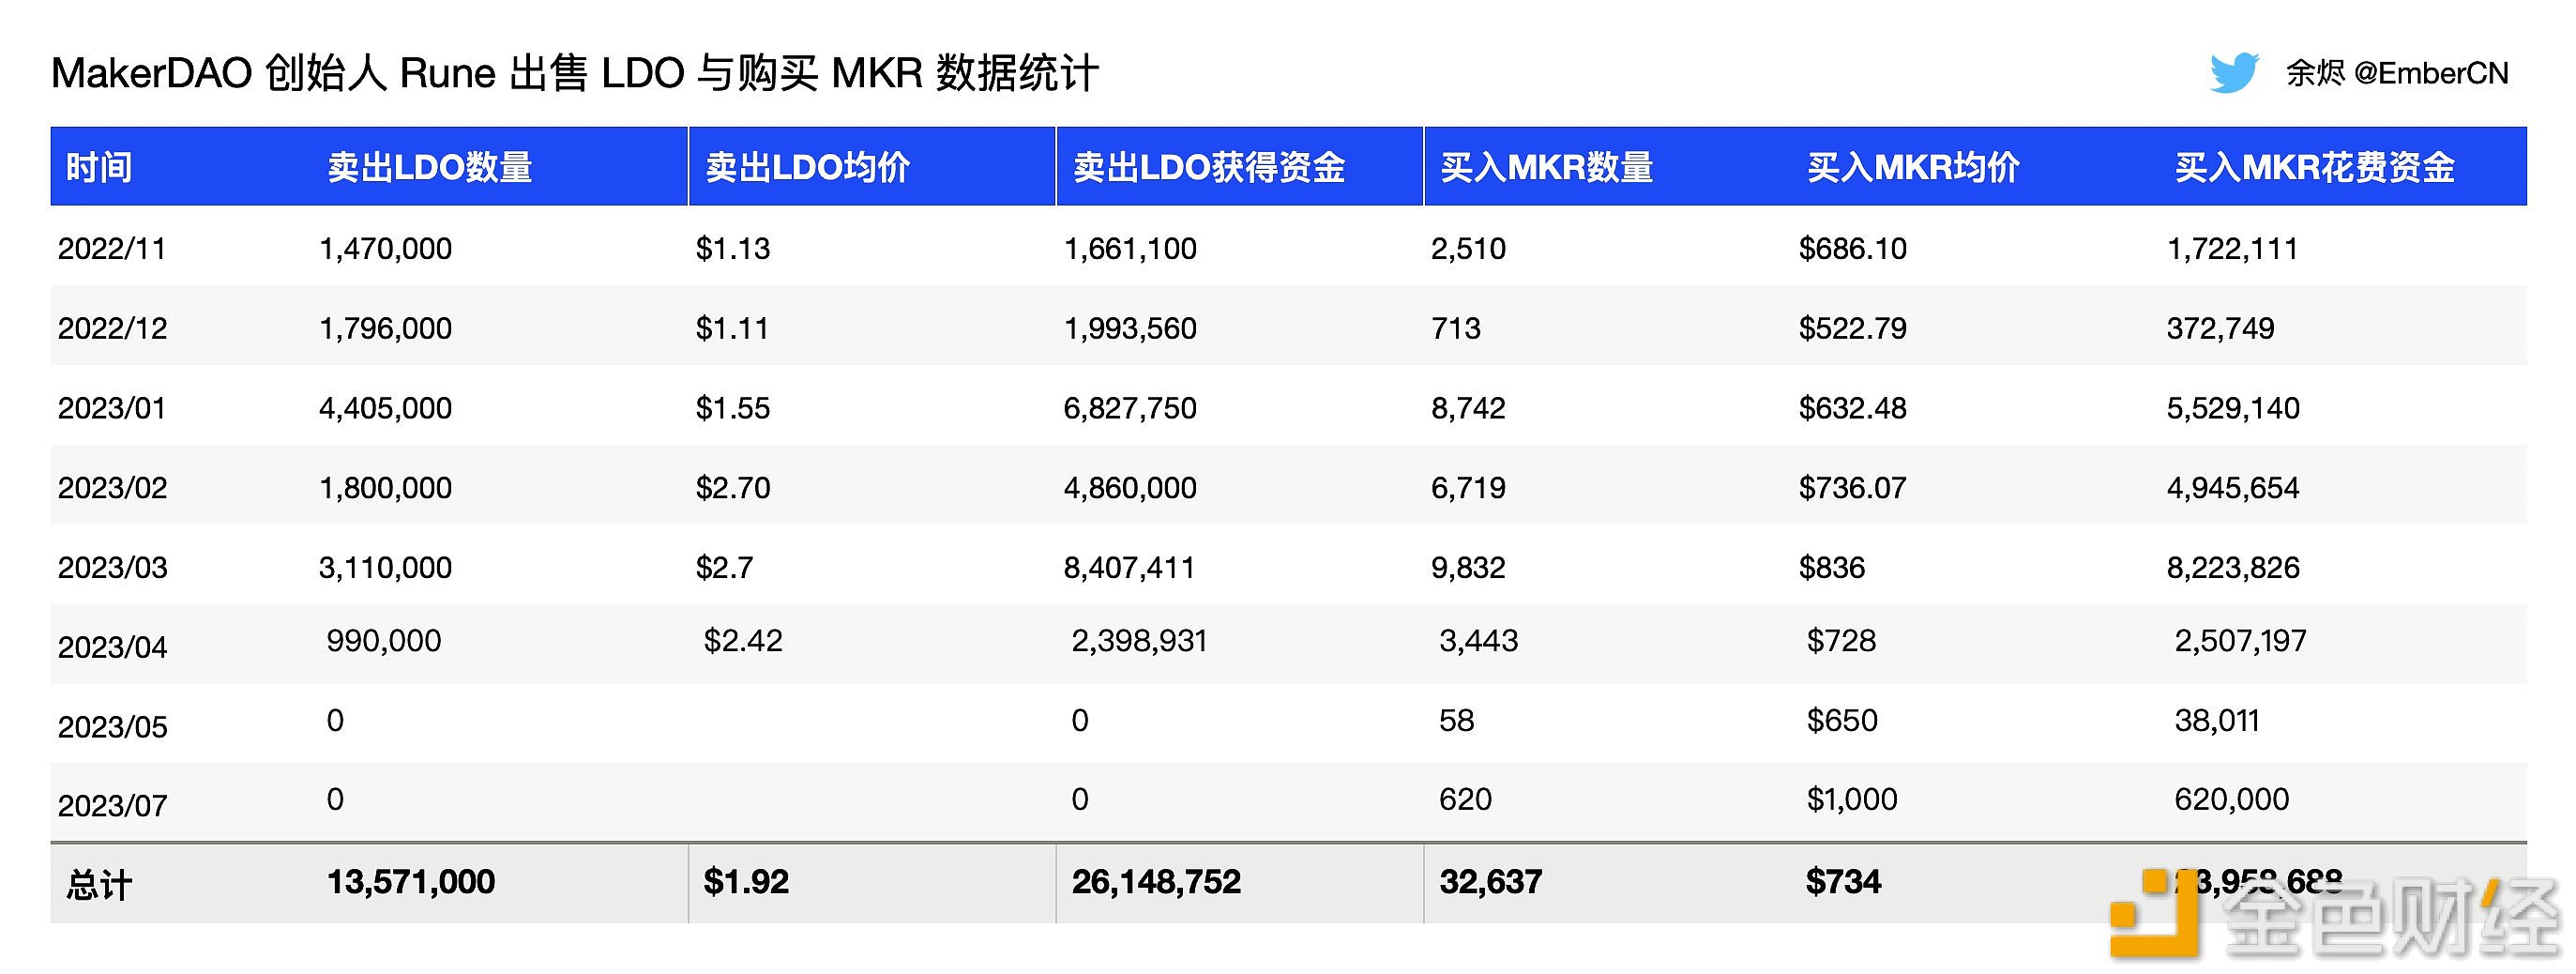The image size is (2576, 974).
Task: Click the 4,860,000 proceeds cell
Action: (1130, 488)
